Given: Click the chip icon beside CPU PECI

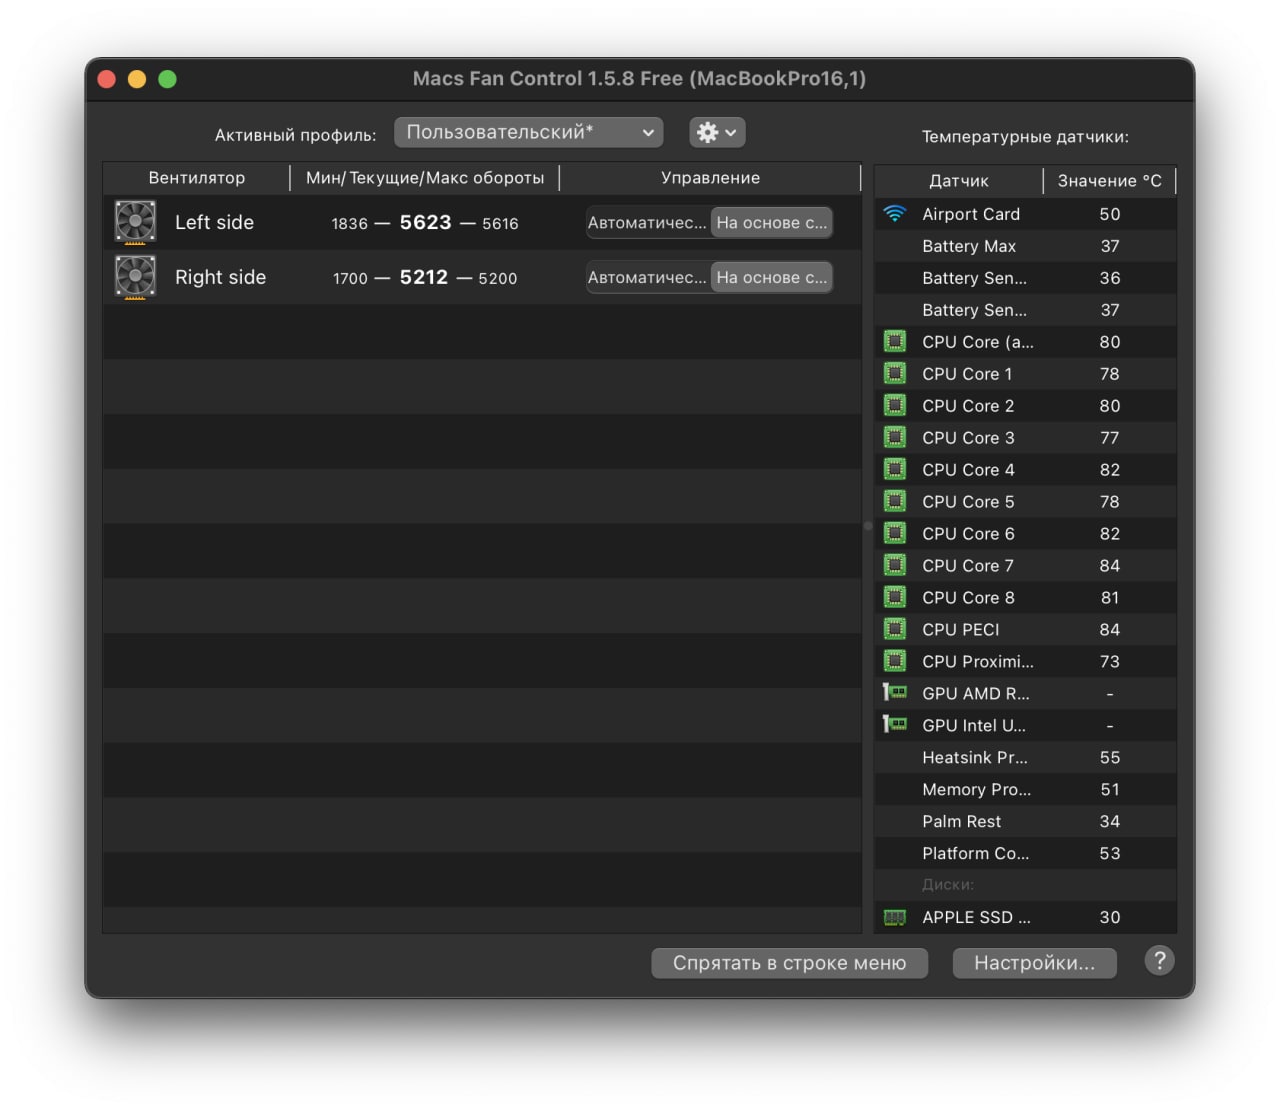Looking at the screenshot, I should click(895, 630).
